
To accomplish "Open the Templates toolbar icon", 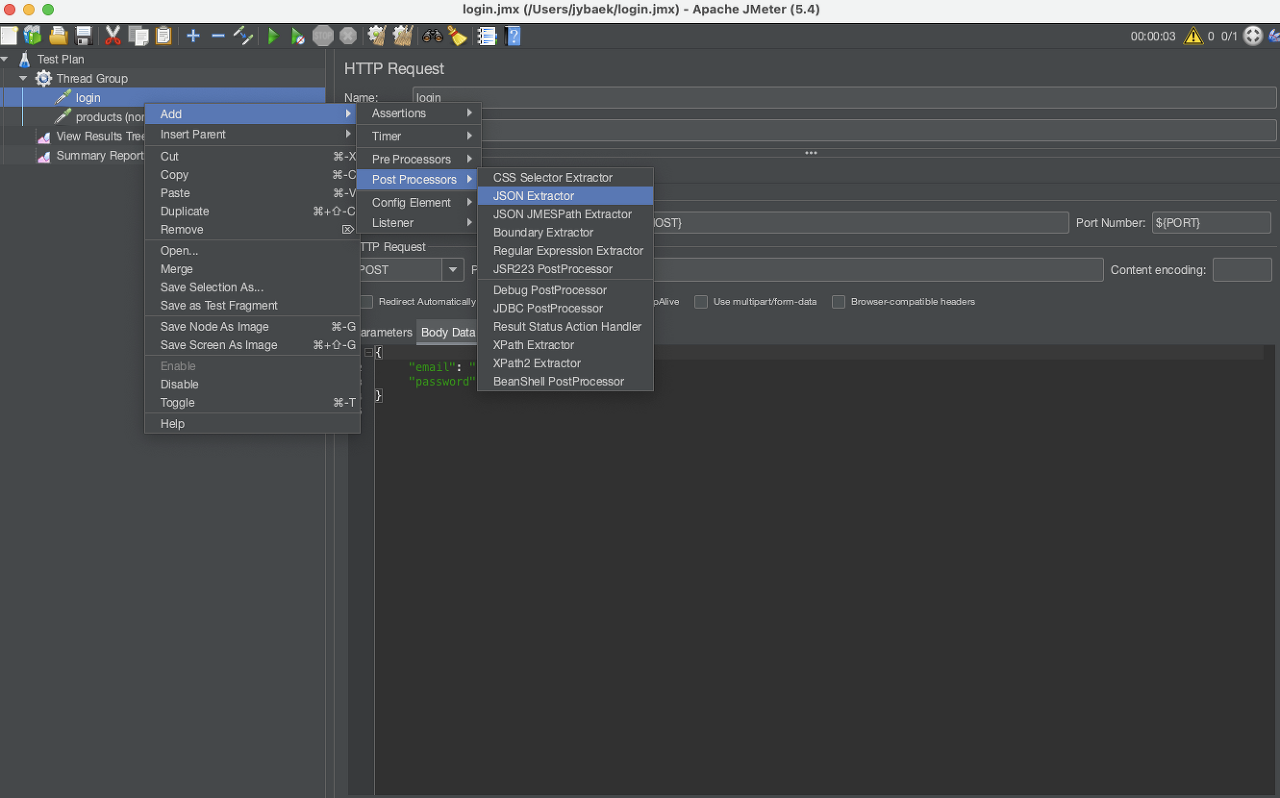I will (x=33, y=36).
